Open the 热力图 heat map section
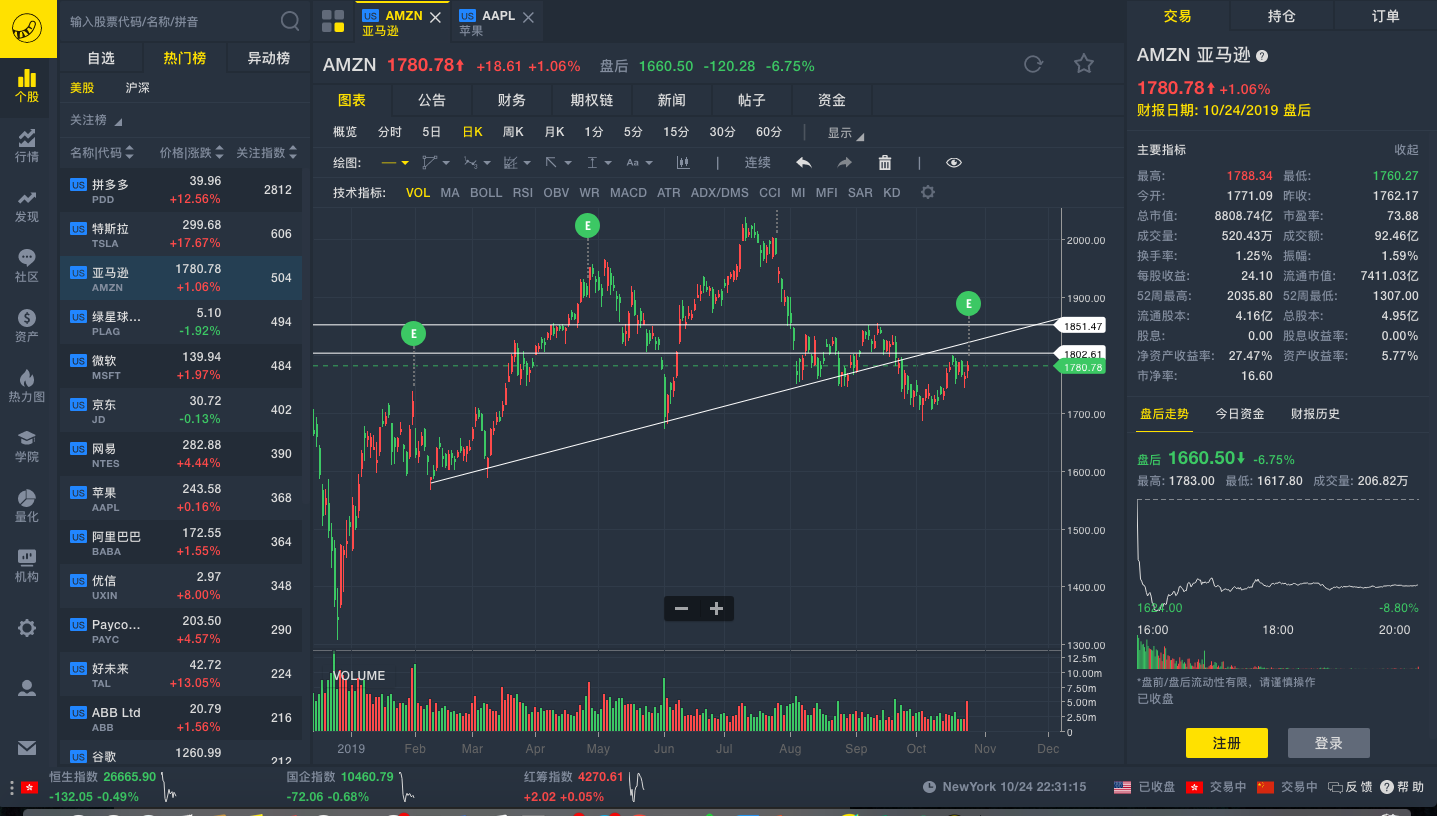The image size is (1437, 816). pos(27,385)
